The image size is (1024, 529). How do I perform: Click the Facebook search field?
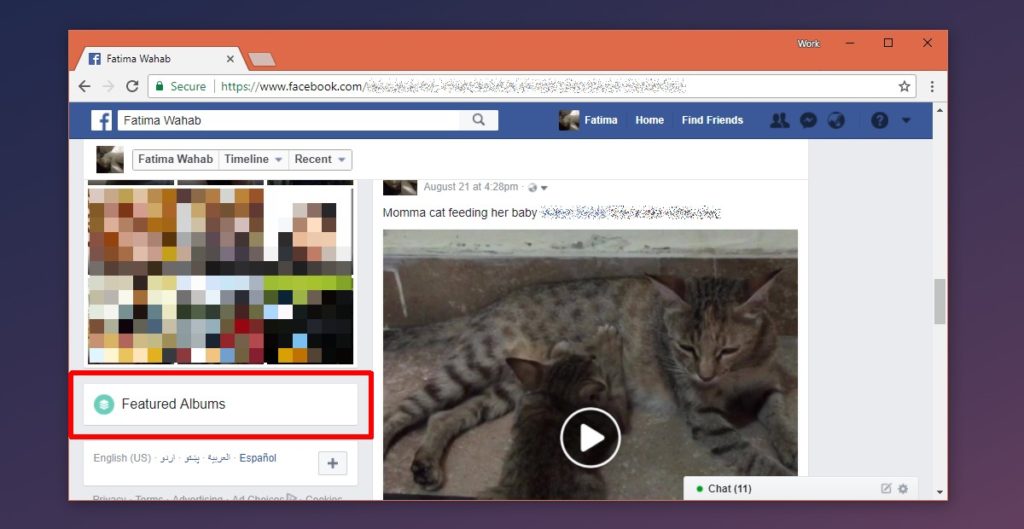coord(289,120)
